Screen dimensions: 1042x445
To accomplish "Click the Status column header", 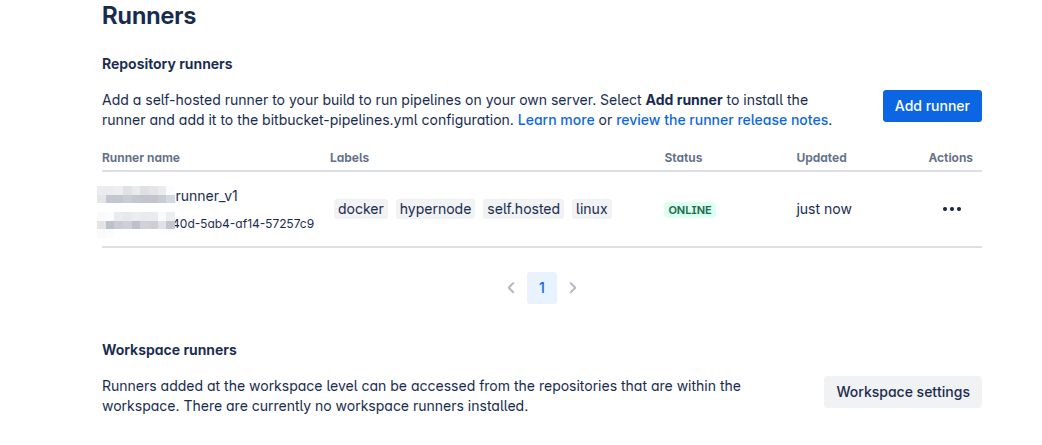I will pos(683,157).
